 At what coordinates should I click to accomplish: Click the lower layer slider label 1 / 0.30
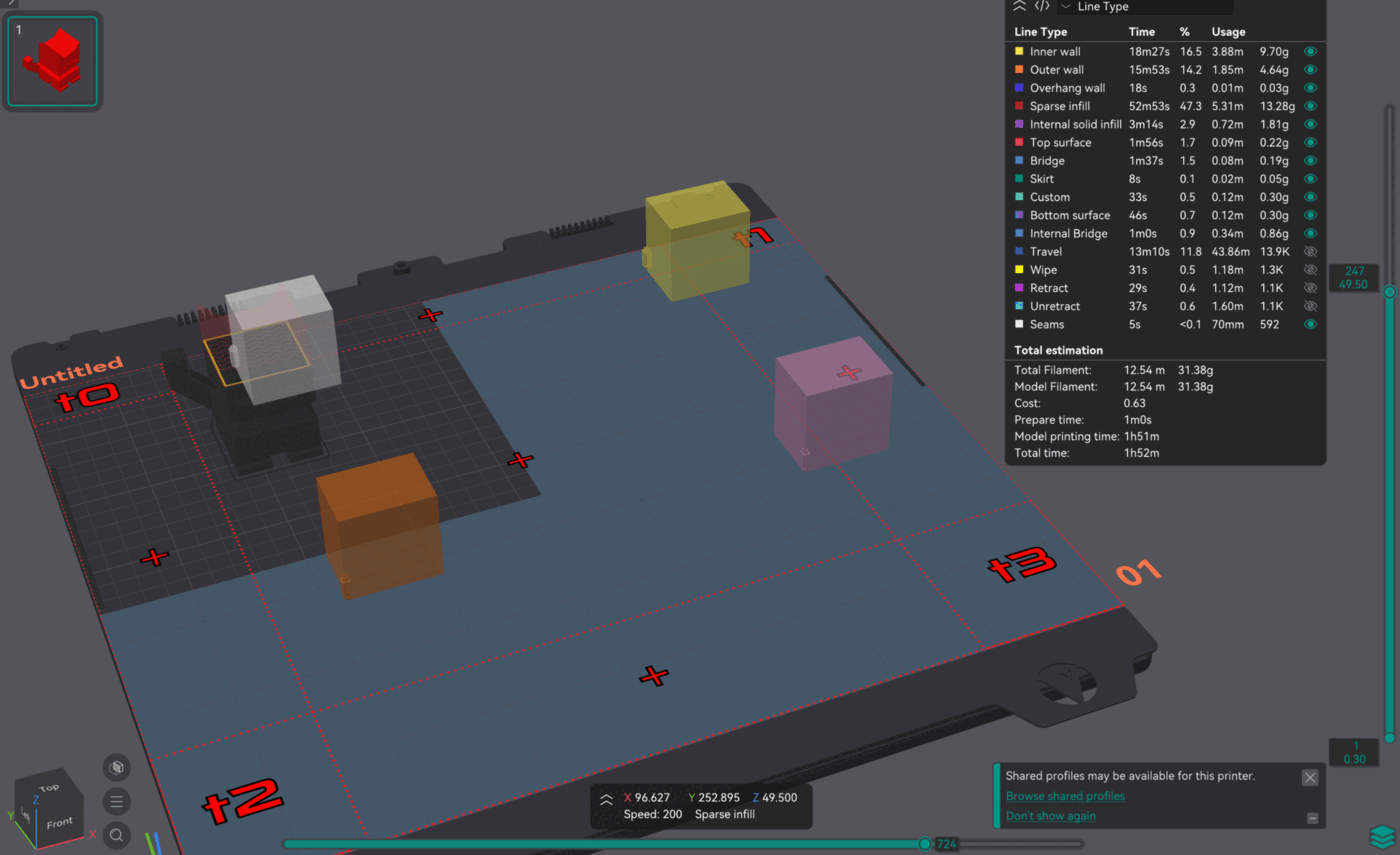pyautogui.click(x=1355, y=752)
